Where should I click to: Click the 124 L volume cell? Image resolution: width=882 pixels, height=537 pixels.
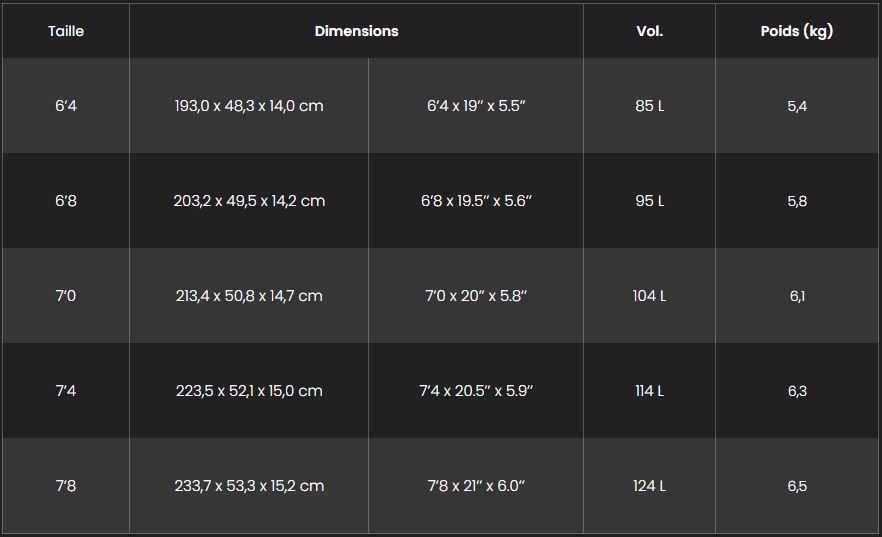[649, 486]
